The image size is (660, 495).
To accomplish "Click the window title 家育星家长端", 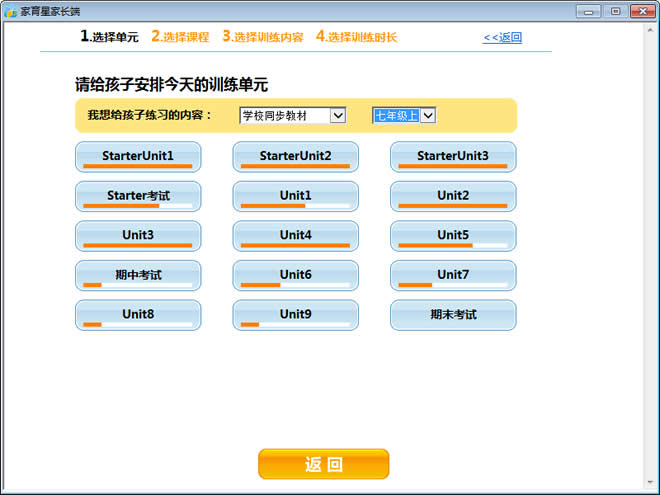I will pyautogui.click(x=50, y=11).
